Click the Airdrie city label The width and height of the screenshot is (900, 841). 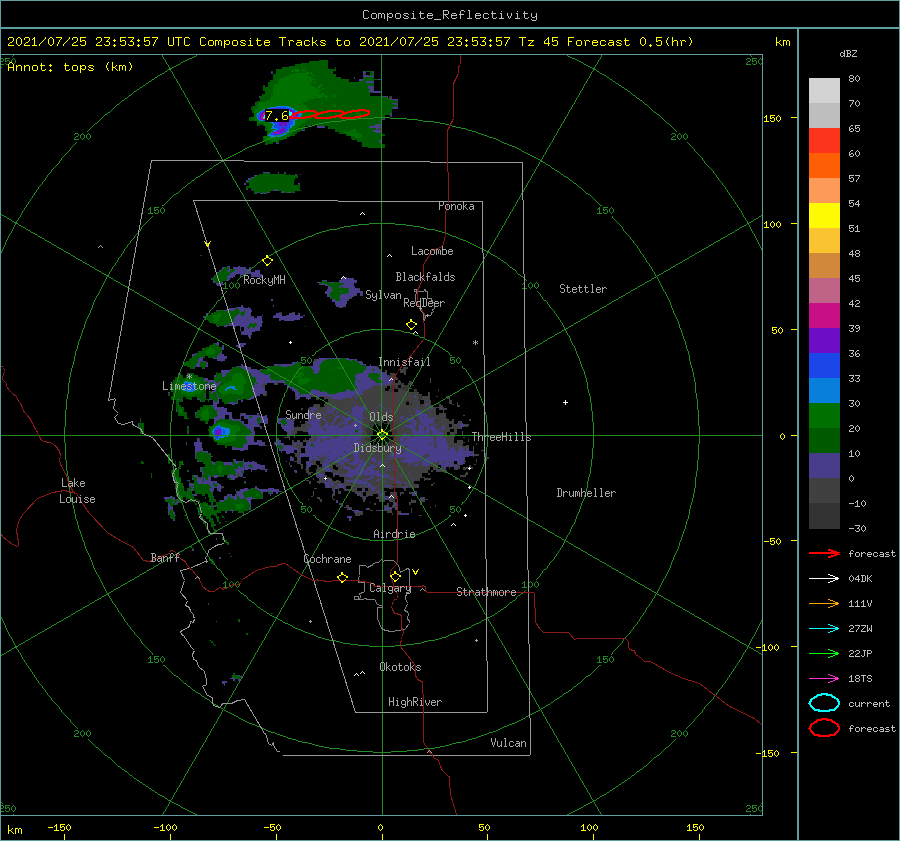[x=394, y=534]
